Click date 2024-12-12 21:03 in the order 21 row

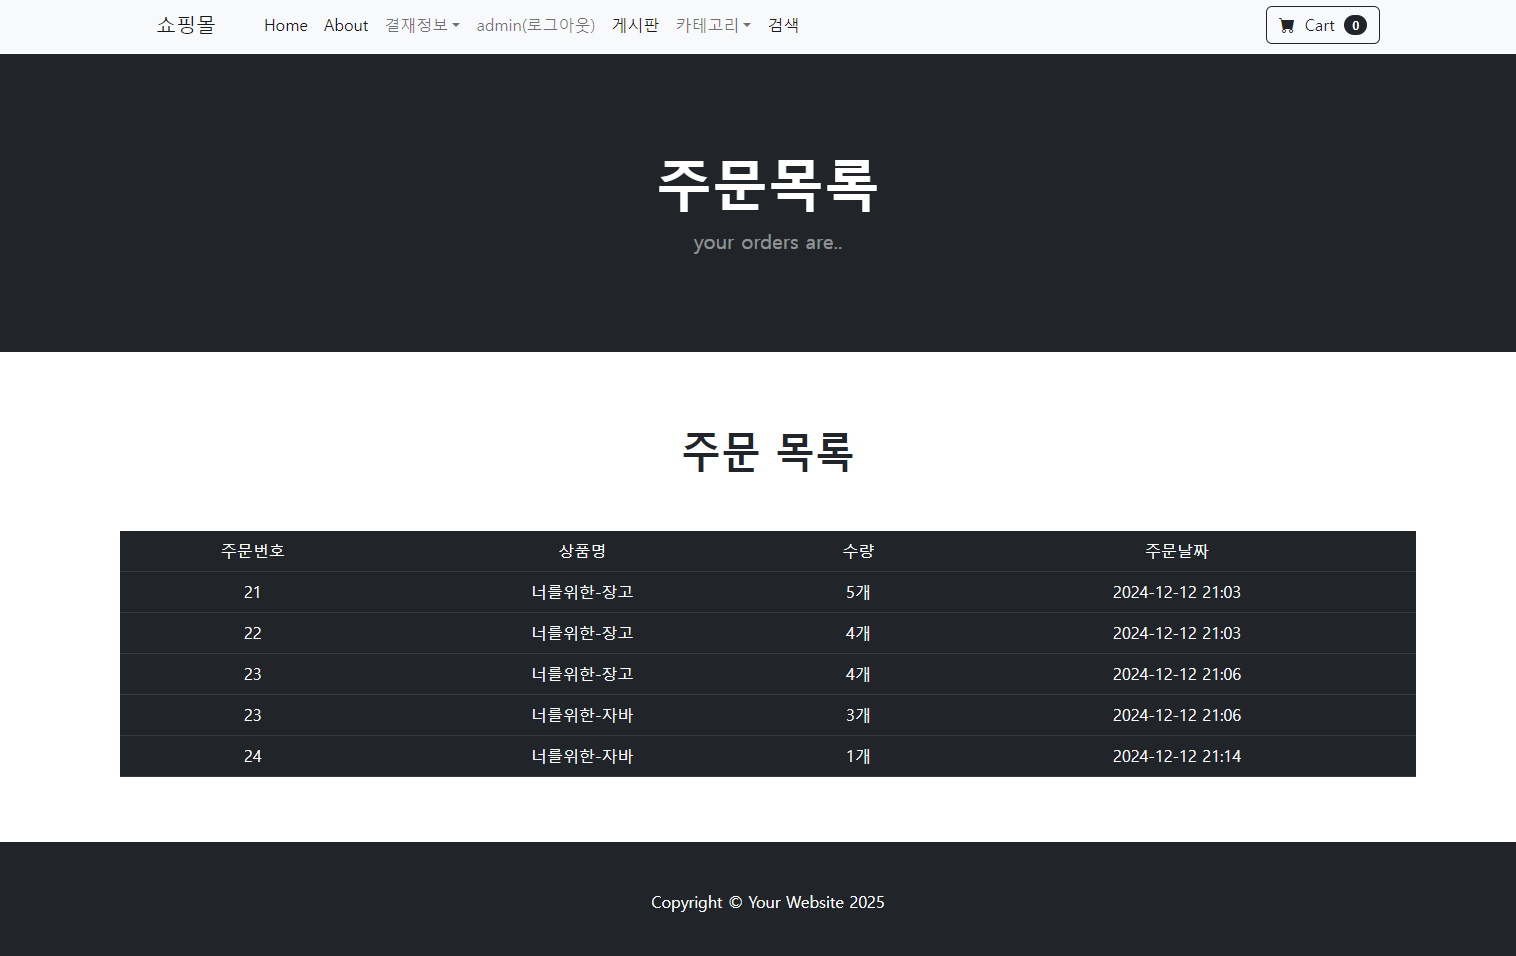coord(1177,592)
